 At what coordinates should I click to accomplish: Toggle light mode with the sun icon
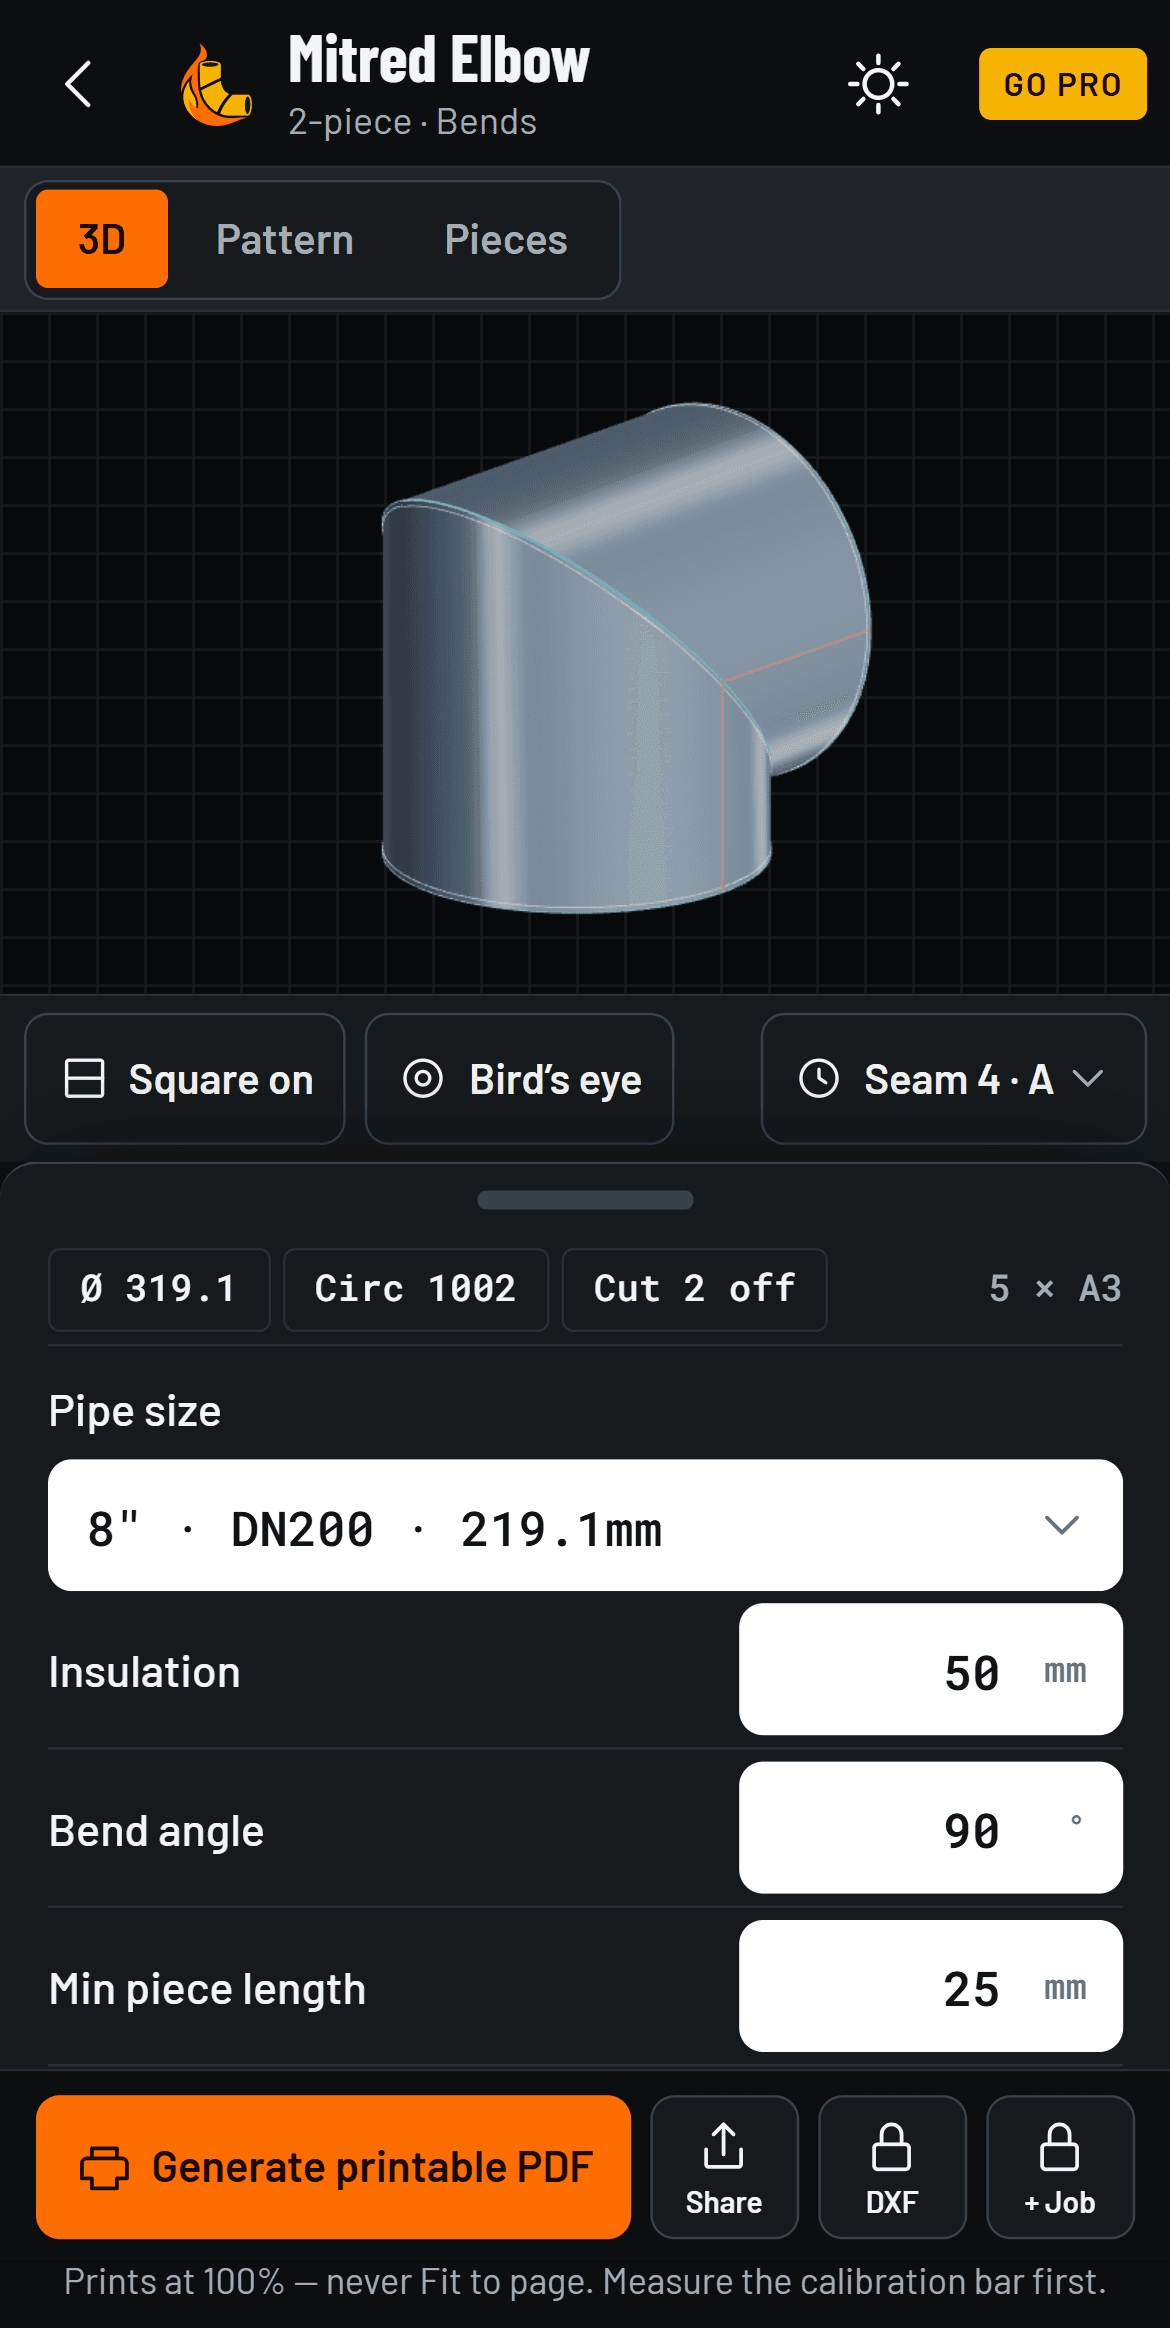pos(878,84)
